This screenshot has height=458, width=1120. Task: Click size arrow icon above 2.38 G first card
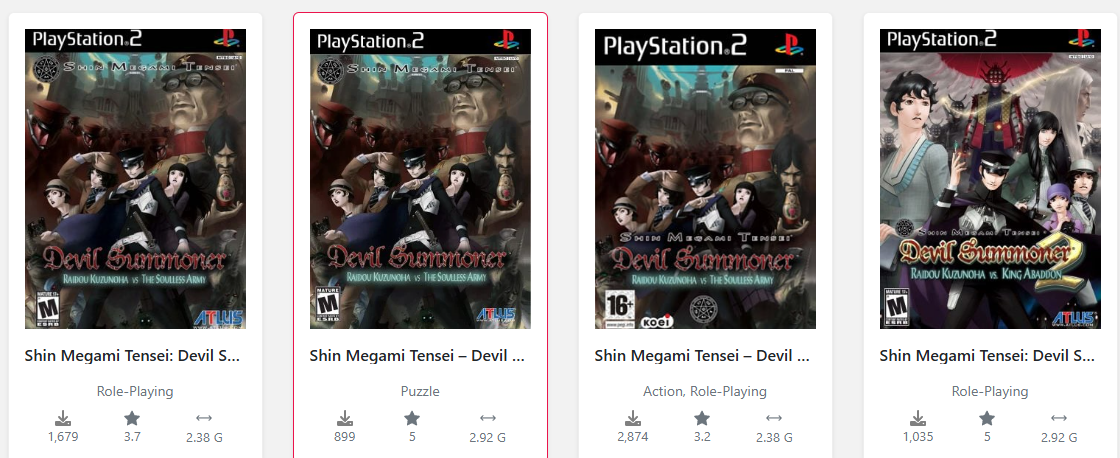204,419
